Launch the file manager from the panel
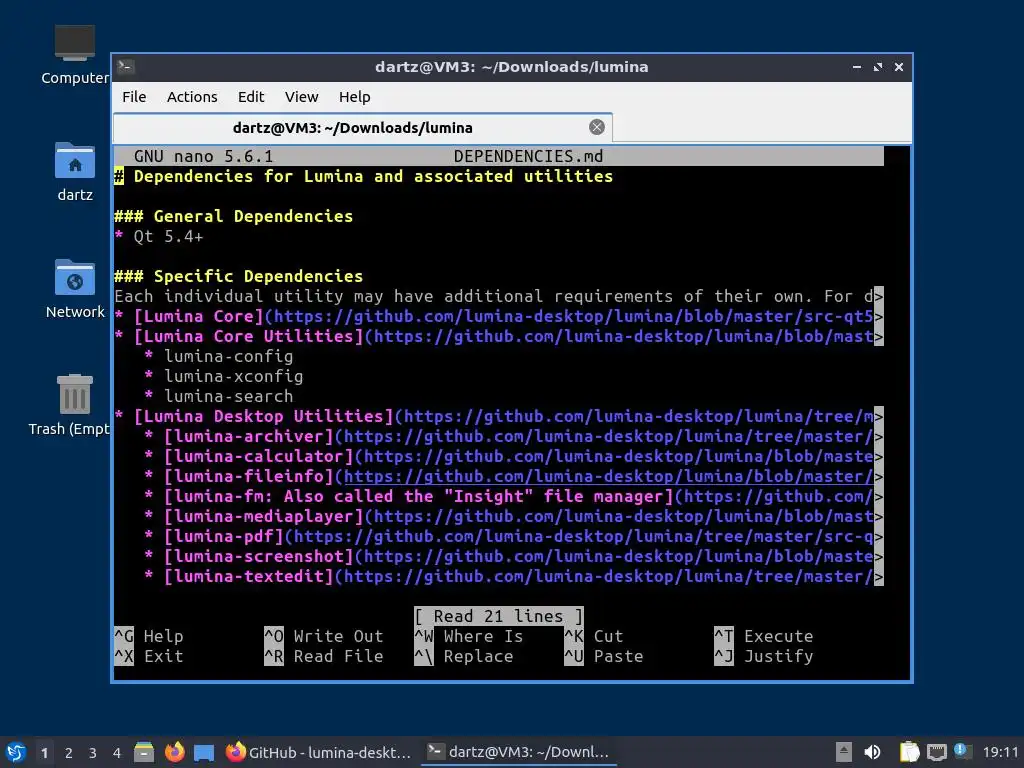1024x768 pixels. point(144,752)
